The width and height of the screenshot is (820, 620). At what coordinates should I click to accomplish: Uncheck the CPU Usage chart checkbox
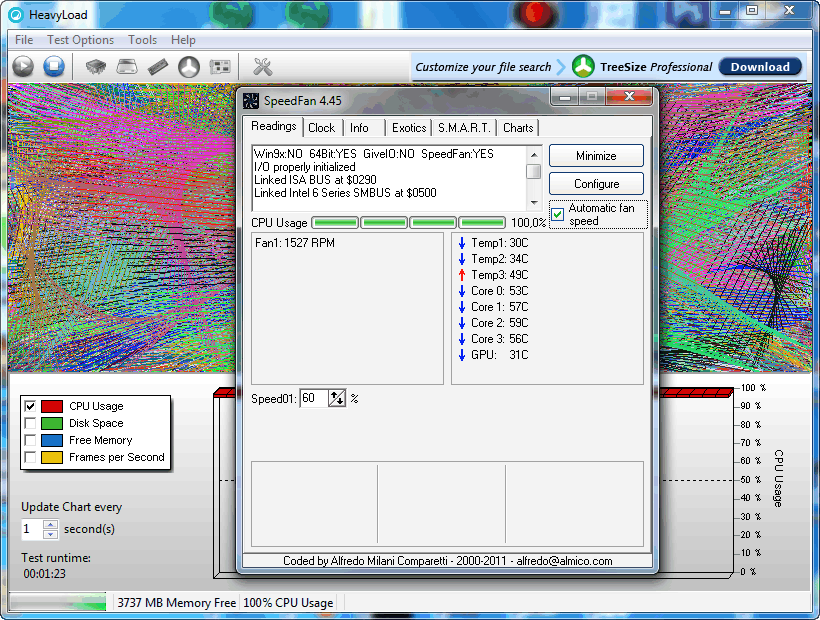30,407
